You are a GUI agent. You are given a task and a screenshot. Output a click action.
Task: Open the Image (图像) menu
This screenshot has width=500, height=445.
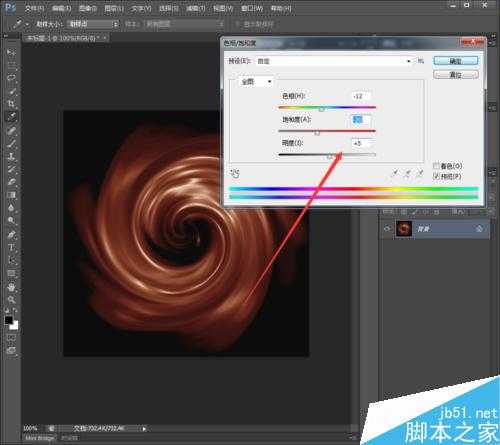(x=88, y=8)
